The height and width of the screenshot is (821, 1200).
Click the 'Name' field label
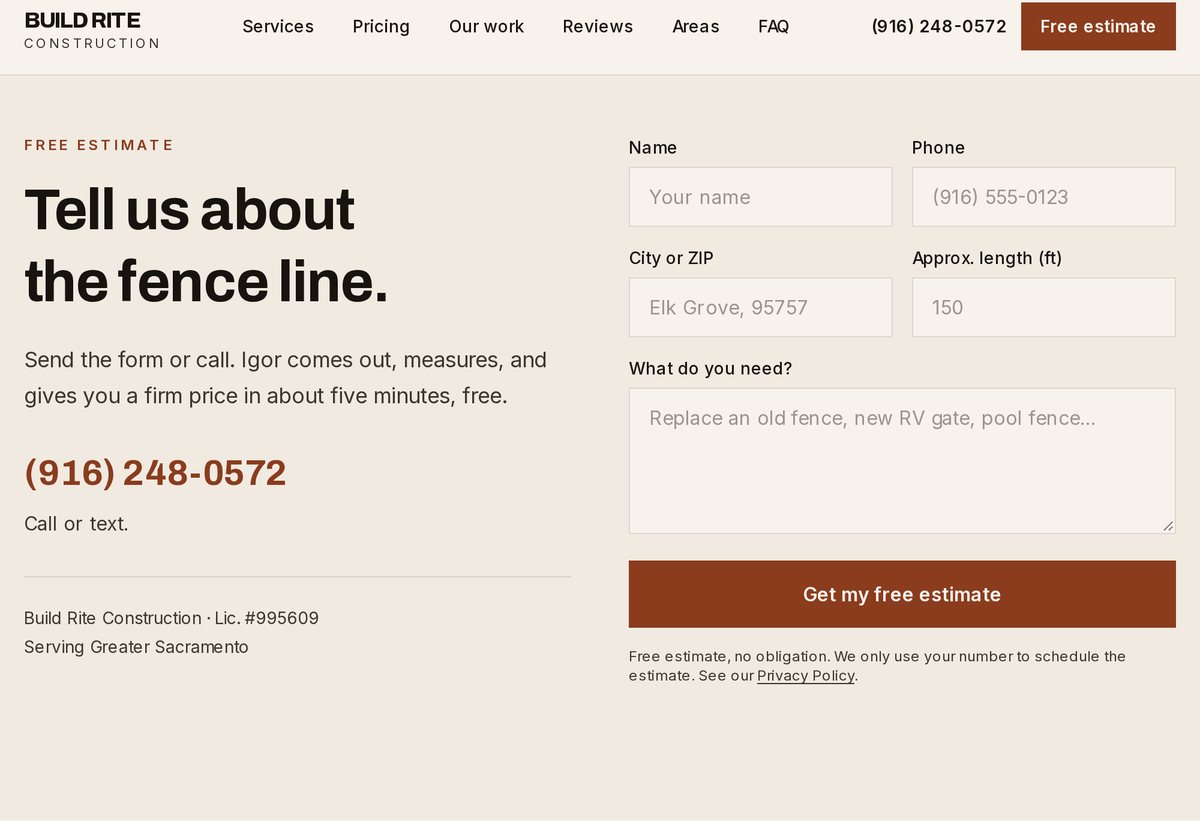click(x=653, y=148)
